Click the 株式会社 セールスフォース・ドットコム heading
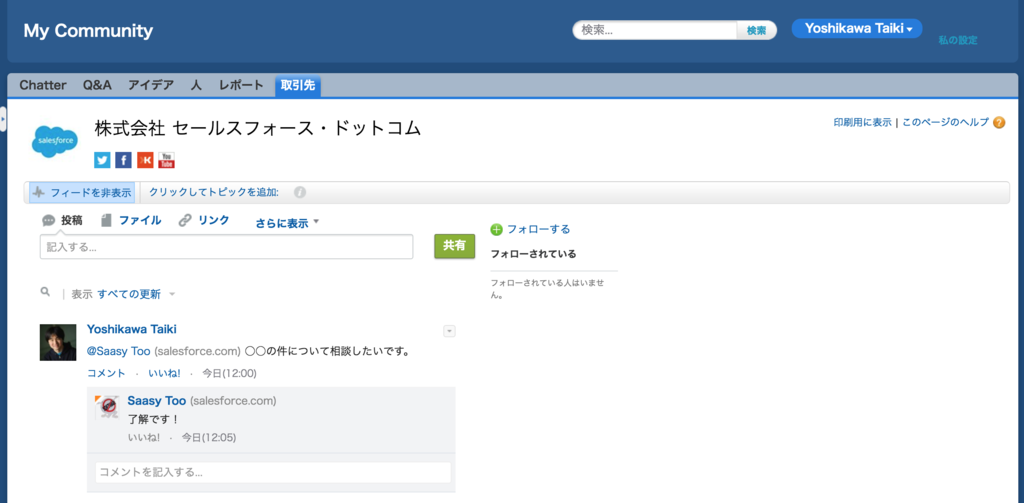This screenshot has height=503, width=1024. pyautogui.click(x=258, y=128)
